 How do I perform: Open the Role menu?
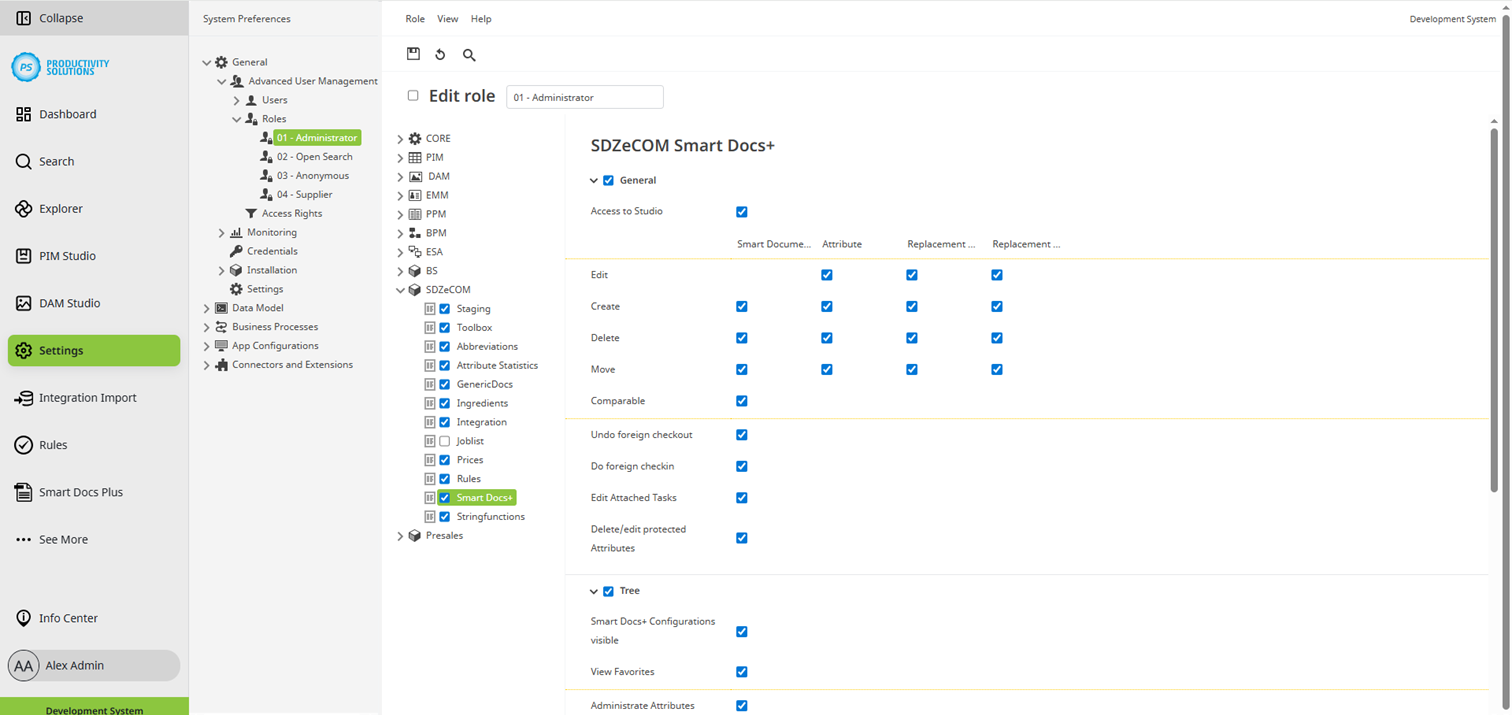[x=414, y=18]
